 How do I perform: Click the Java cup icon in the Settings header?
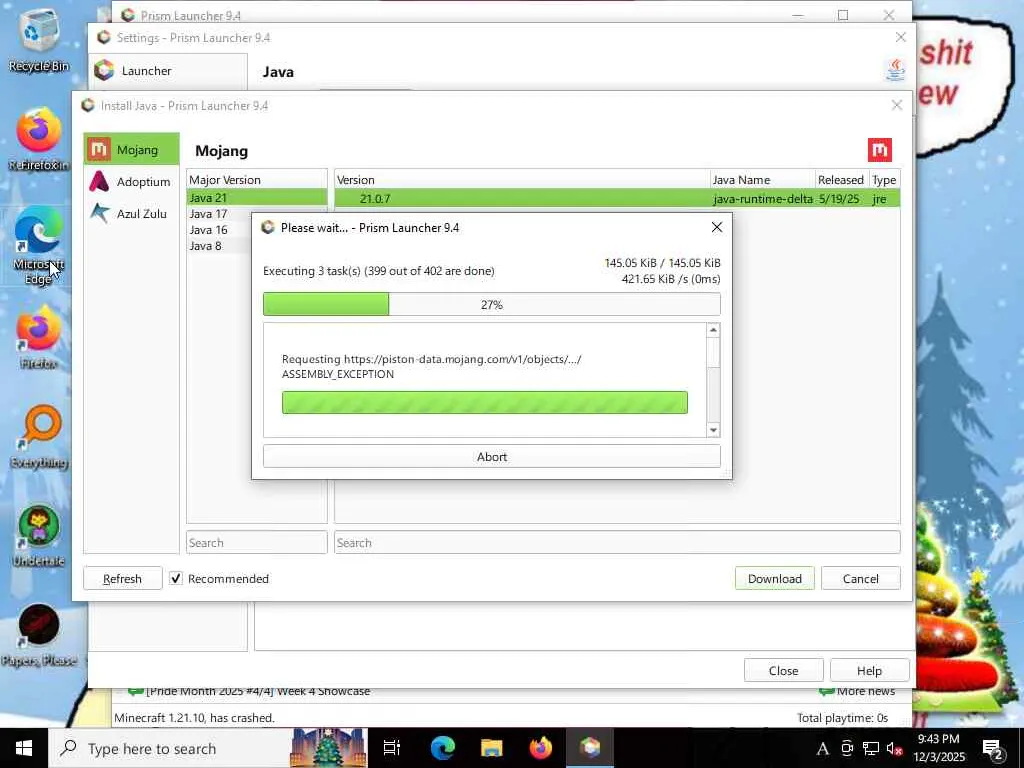tap(895, 70)
